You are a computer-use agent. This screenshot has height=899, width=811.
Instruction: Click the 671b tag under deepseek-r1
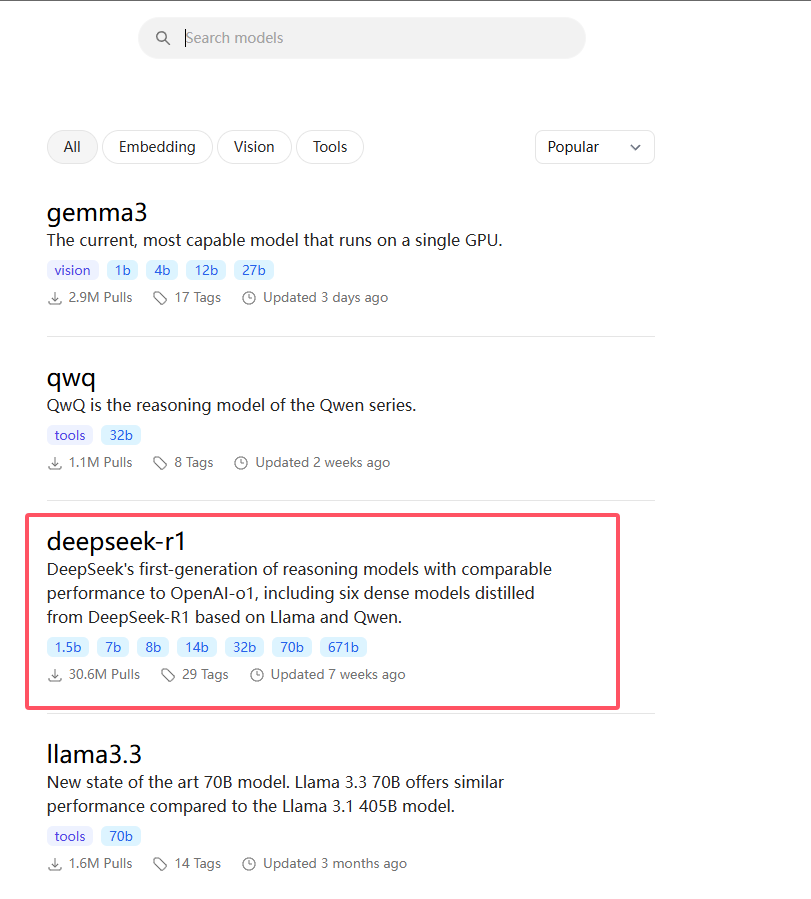(x=343, y=647)
